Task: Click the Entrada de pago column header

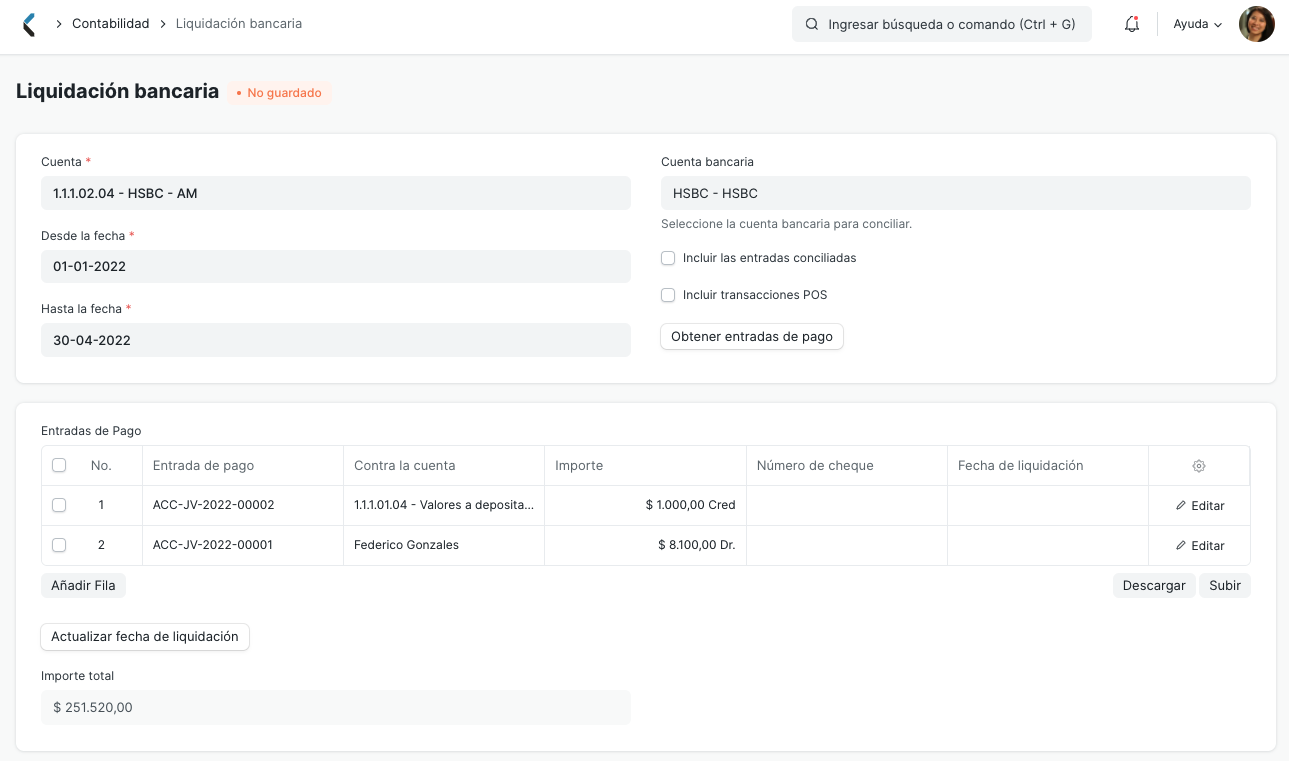Action: coord(243,466)
